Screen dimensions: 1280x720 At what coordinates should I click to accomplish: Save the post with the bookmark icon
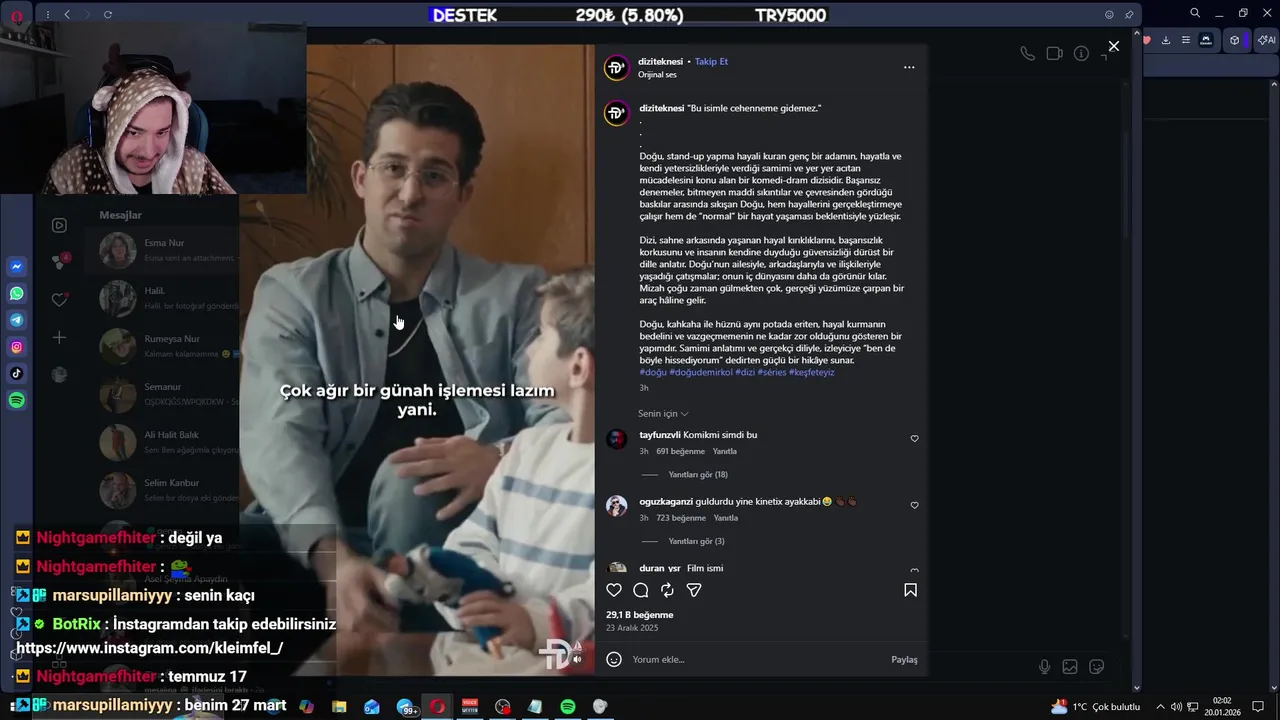click(910, 590)
